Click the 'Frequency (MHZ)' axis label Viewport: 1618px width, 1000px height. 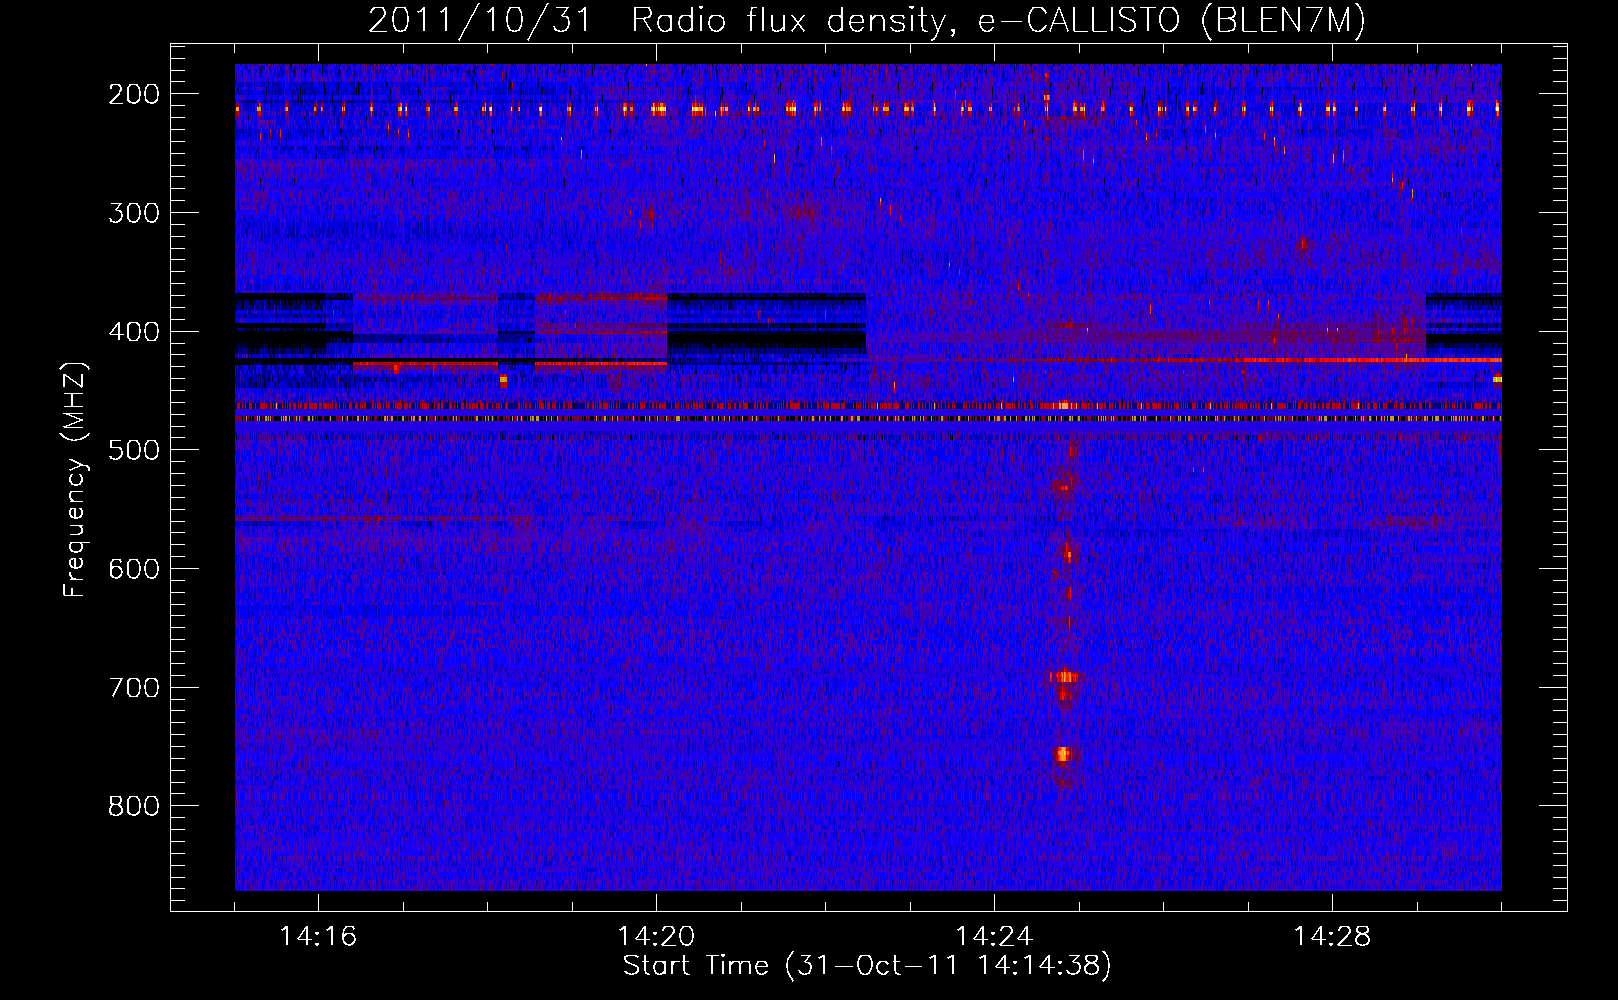tap(75, 479)
